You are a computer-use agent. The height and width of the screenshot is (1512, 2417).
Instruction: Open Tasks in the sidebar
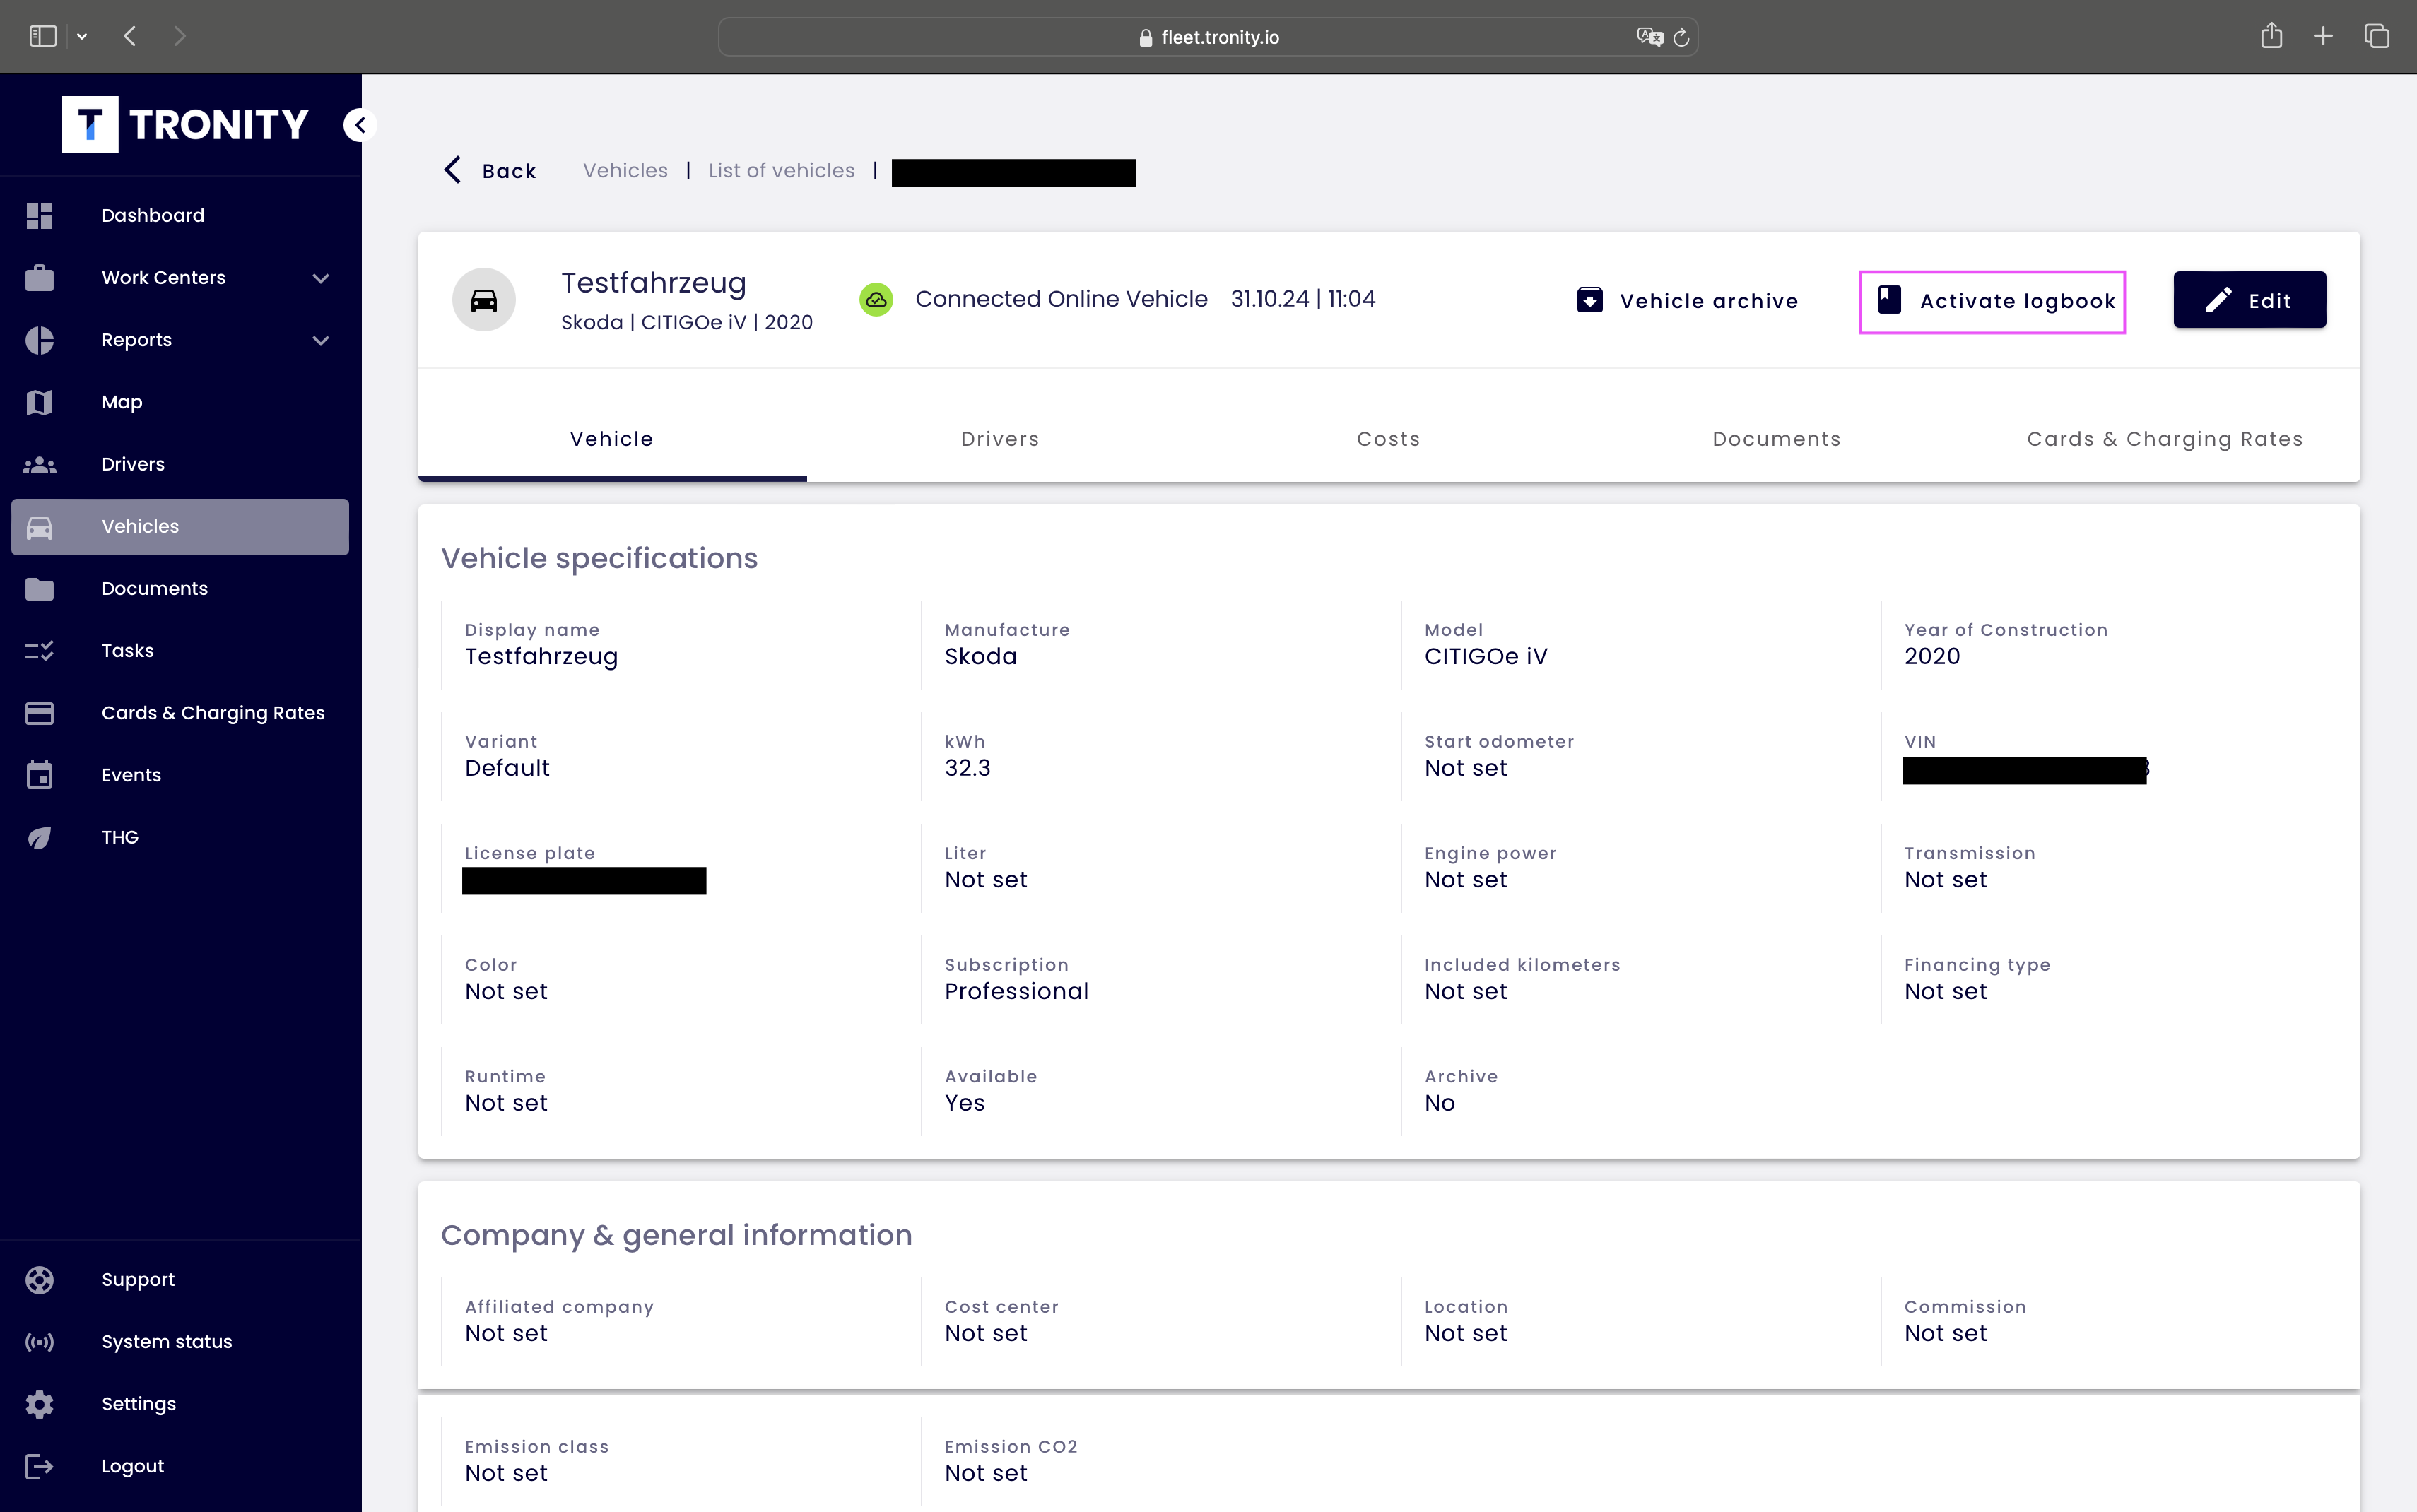point(180,651)
